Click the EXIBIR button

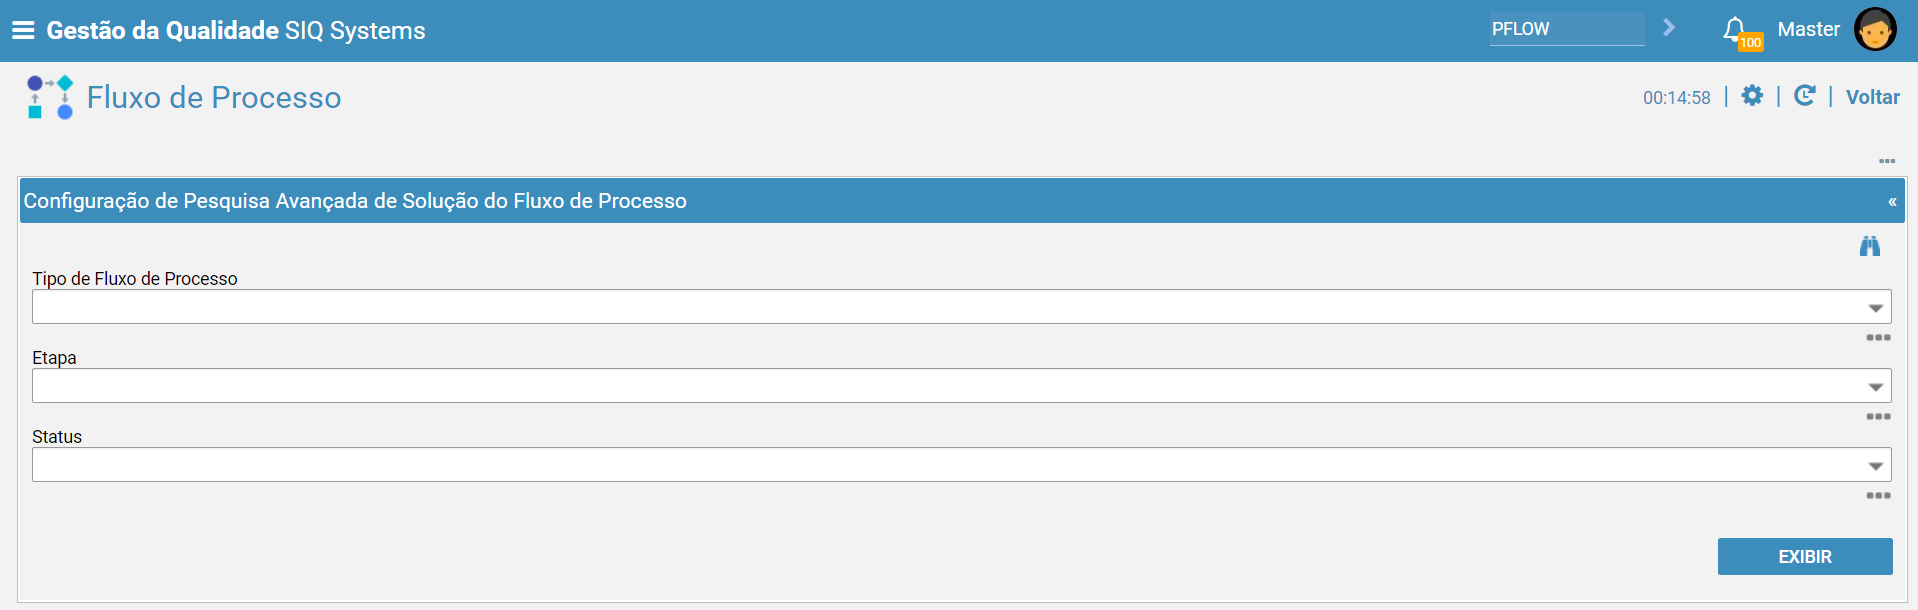pyautogui.click(x=1805, y=557)
